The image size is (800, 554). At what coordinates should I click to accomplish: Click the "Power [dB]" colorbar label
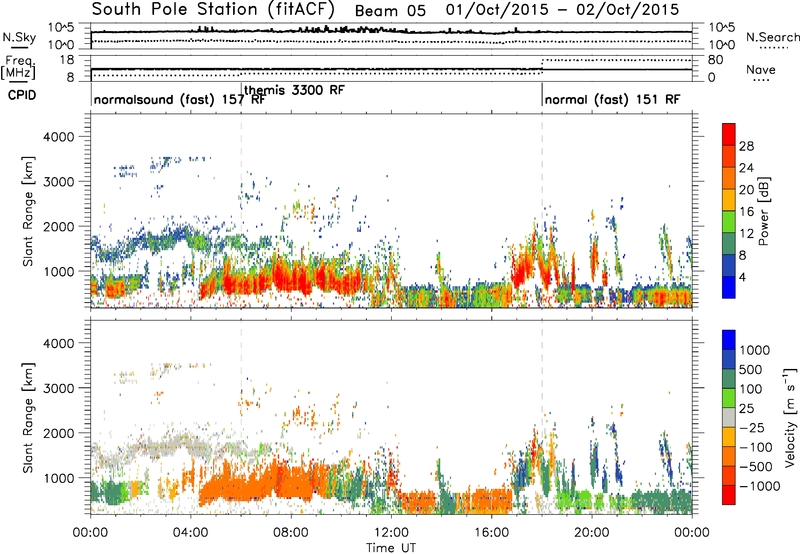coord(763,212)
